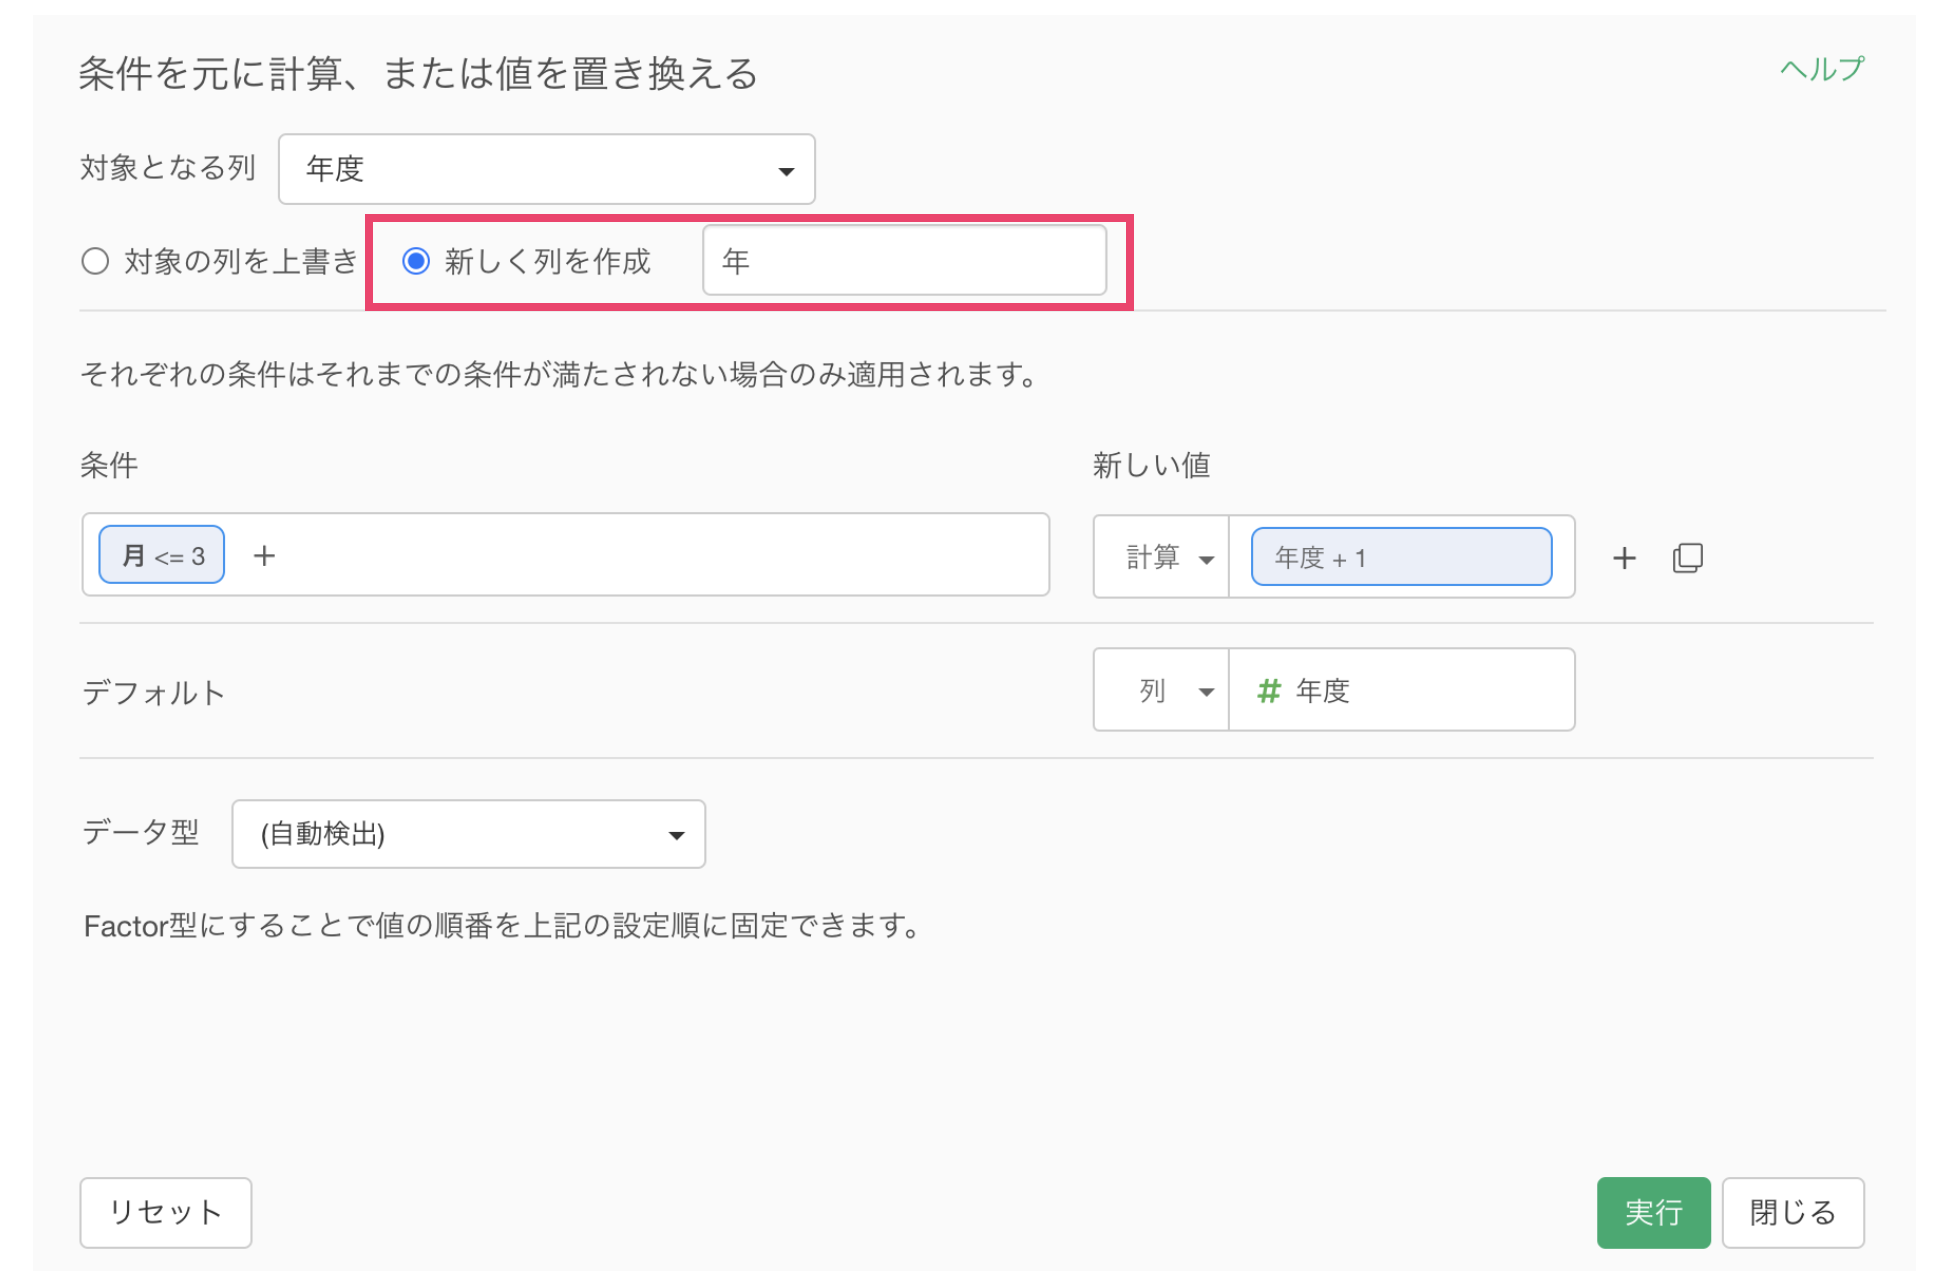Click the 年度 + 1 calculation field
Screen dimensions: 1960x1286
pyautogui.click(x=1400, y=558)
